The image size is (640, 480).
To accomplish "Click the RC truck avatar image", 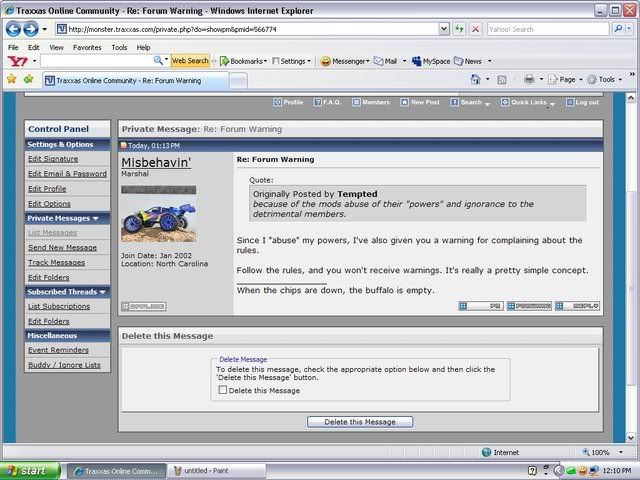I will click(158, 219).
